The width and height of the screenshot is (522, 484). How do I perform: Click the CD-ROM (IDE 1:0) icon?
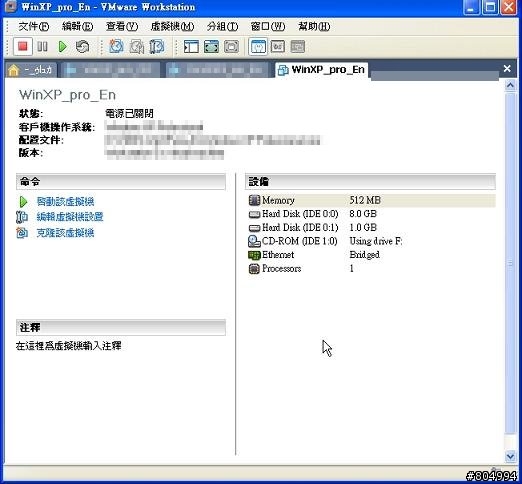point(254,241)
